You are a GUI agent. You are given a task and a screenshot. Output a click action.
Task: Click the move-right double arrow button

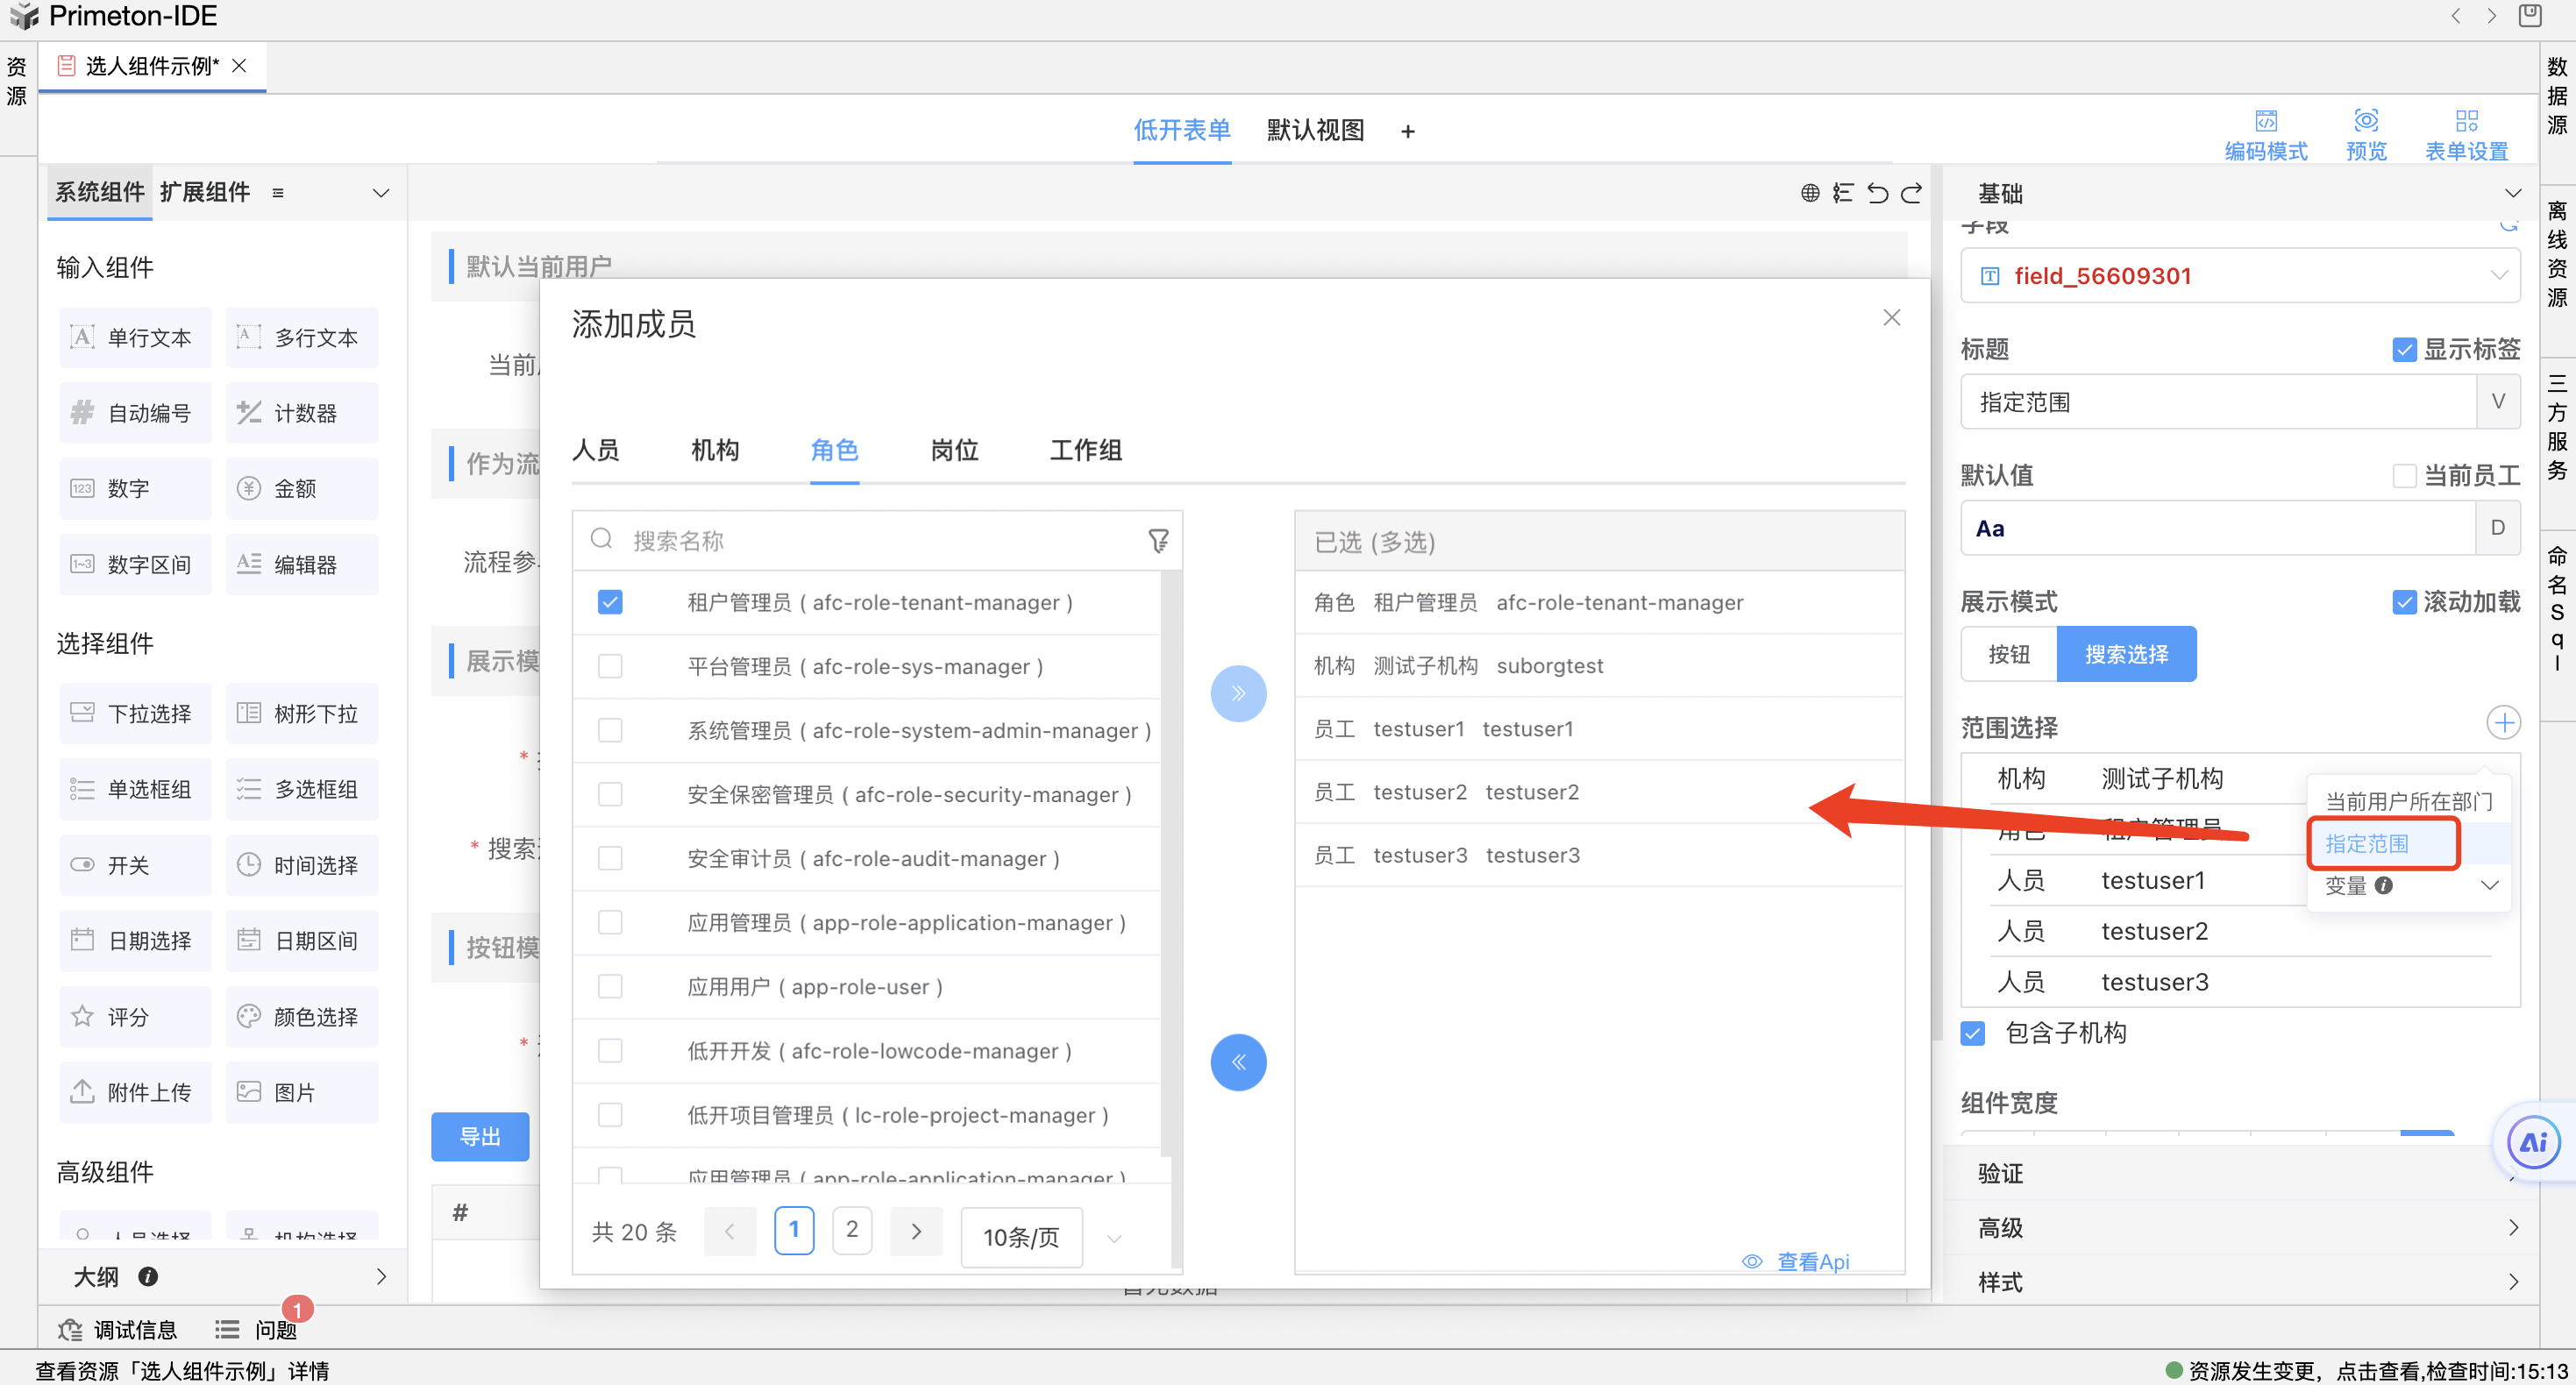pos(1238,693)
